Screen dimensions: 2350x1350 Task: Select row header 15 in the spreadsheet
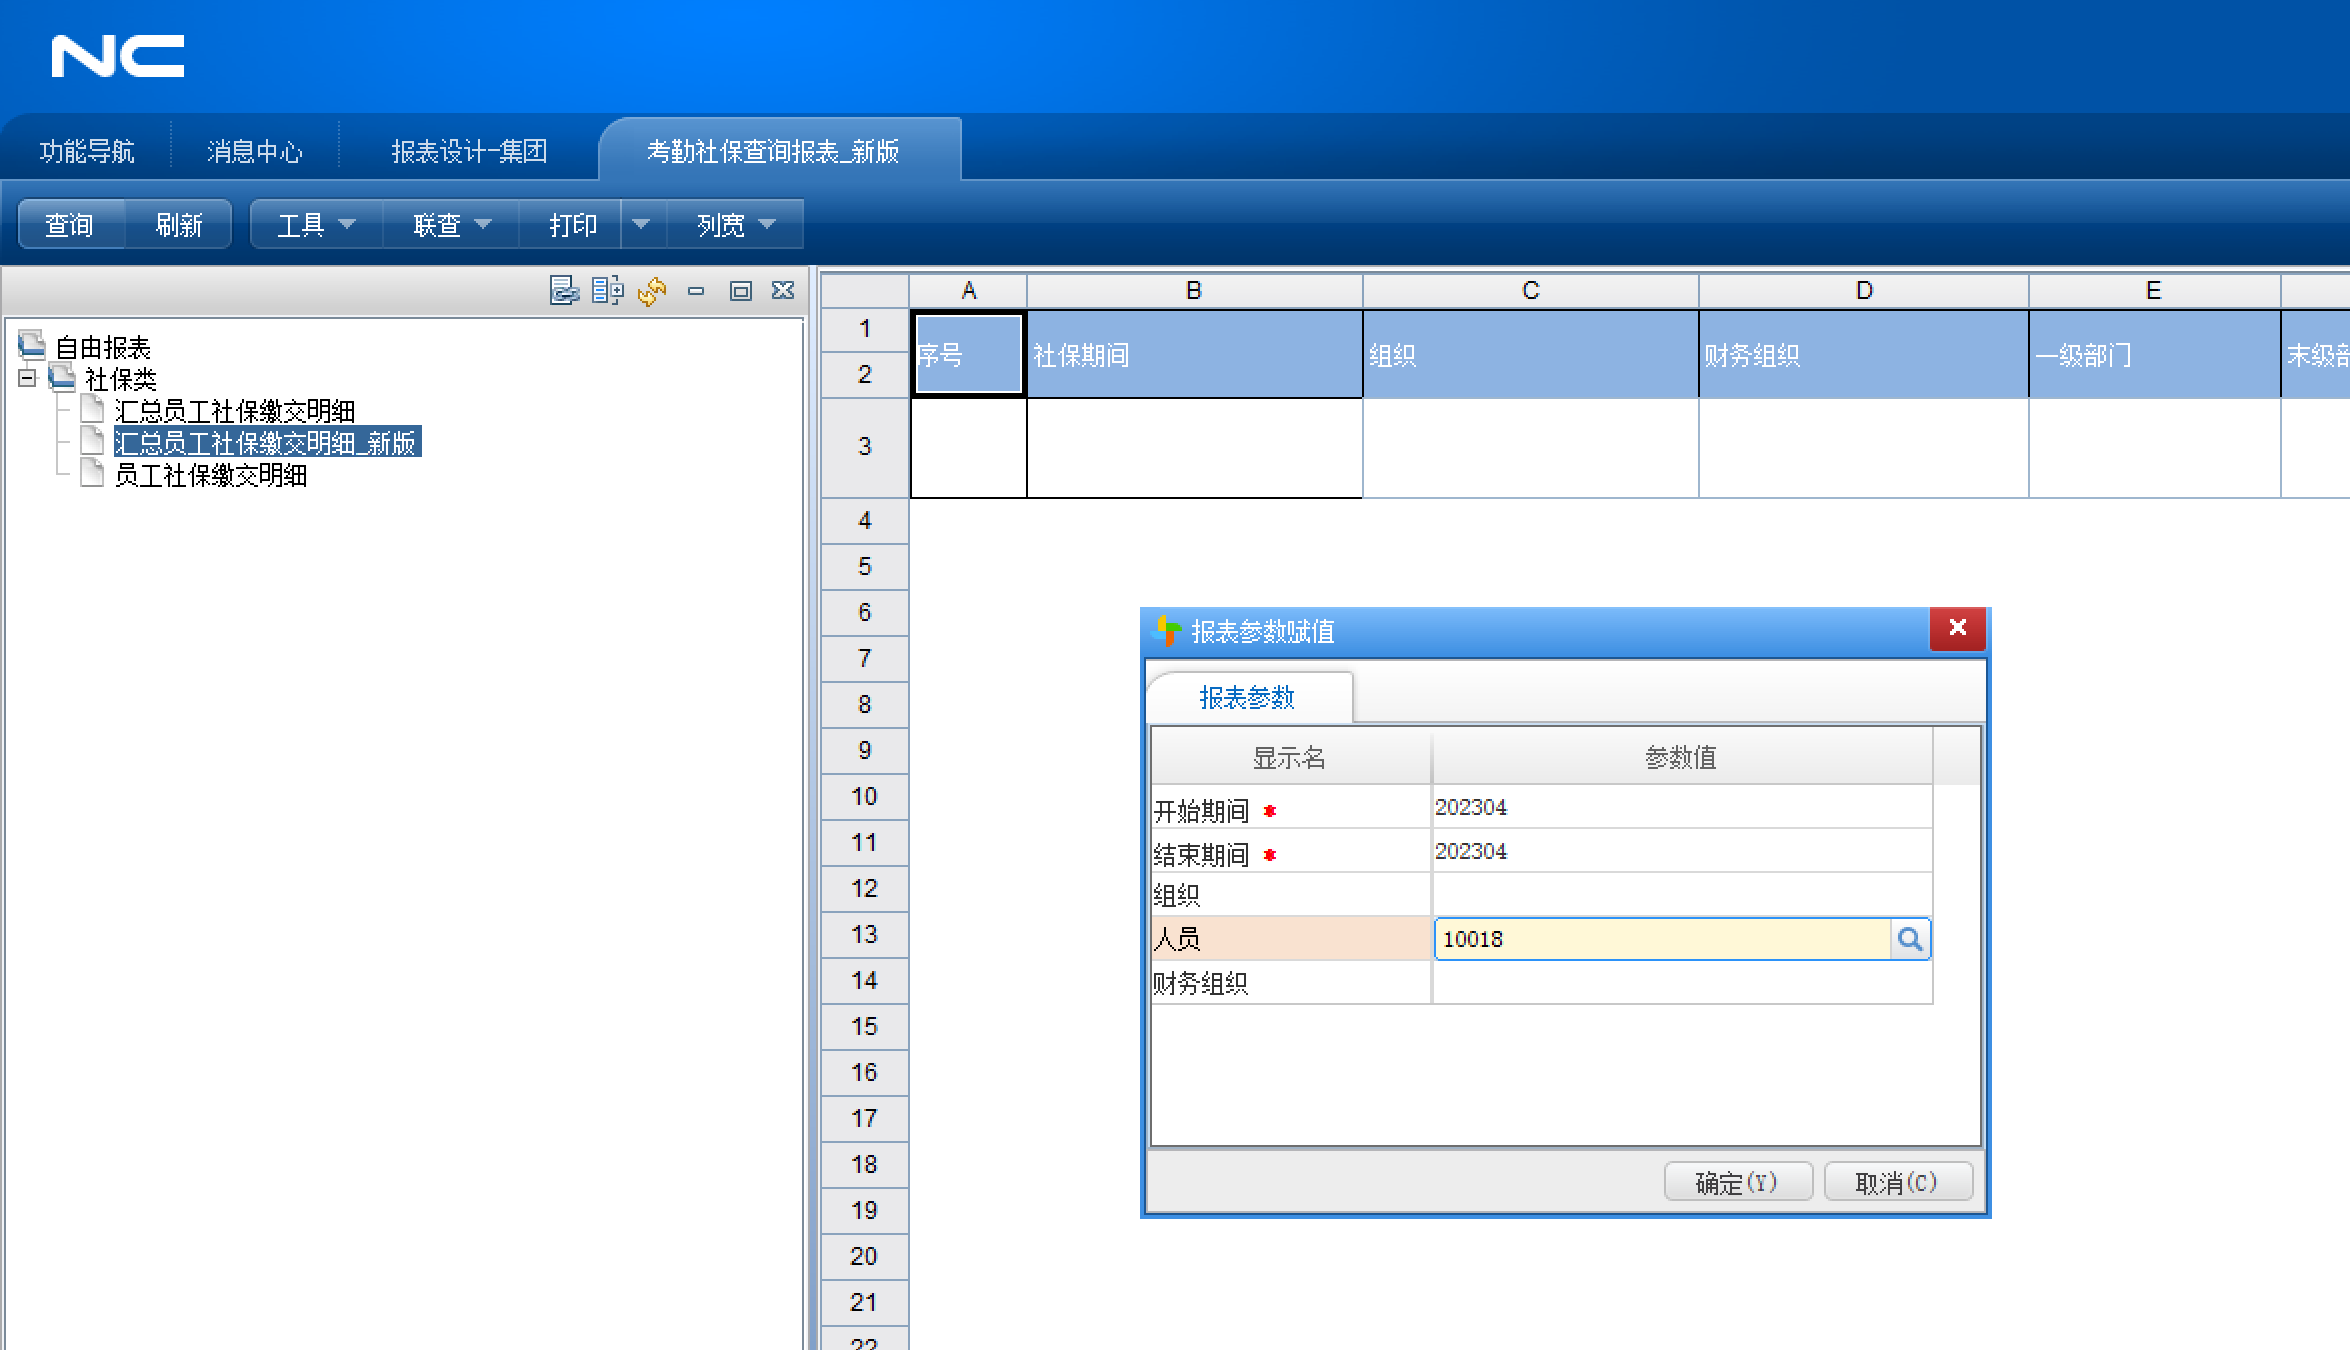[x=864, y=1026]
